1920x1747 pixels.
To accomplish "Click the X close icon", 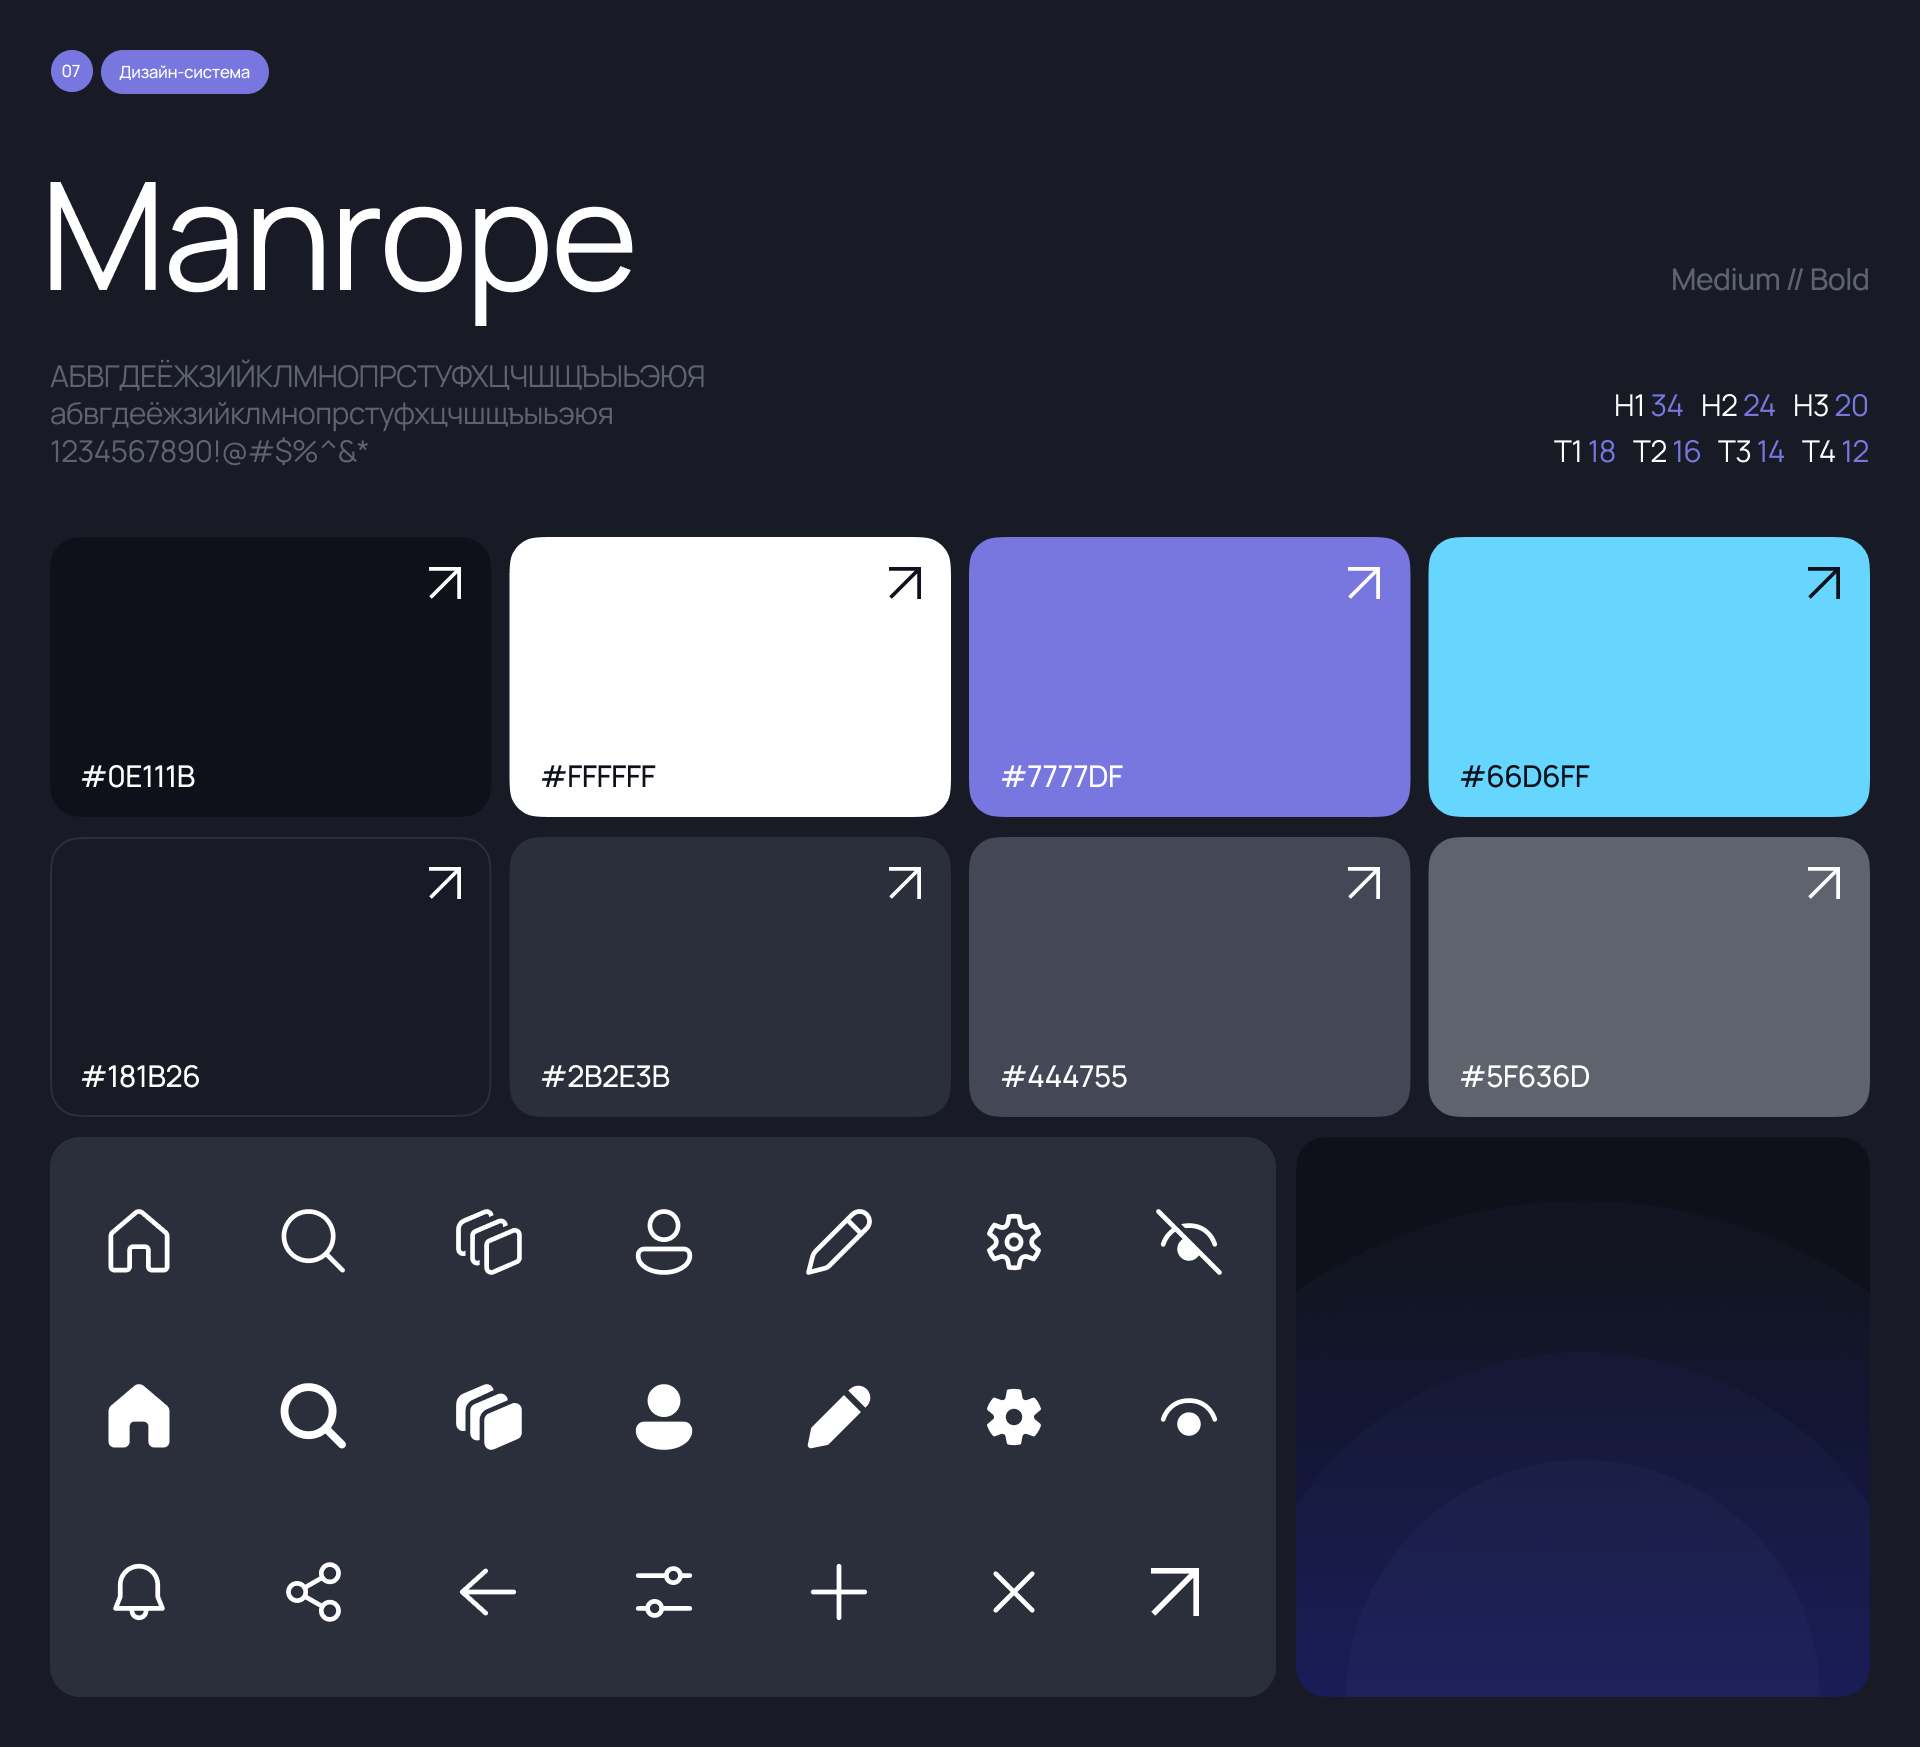I will click(x=1014, y=1591).
